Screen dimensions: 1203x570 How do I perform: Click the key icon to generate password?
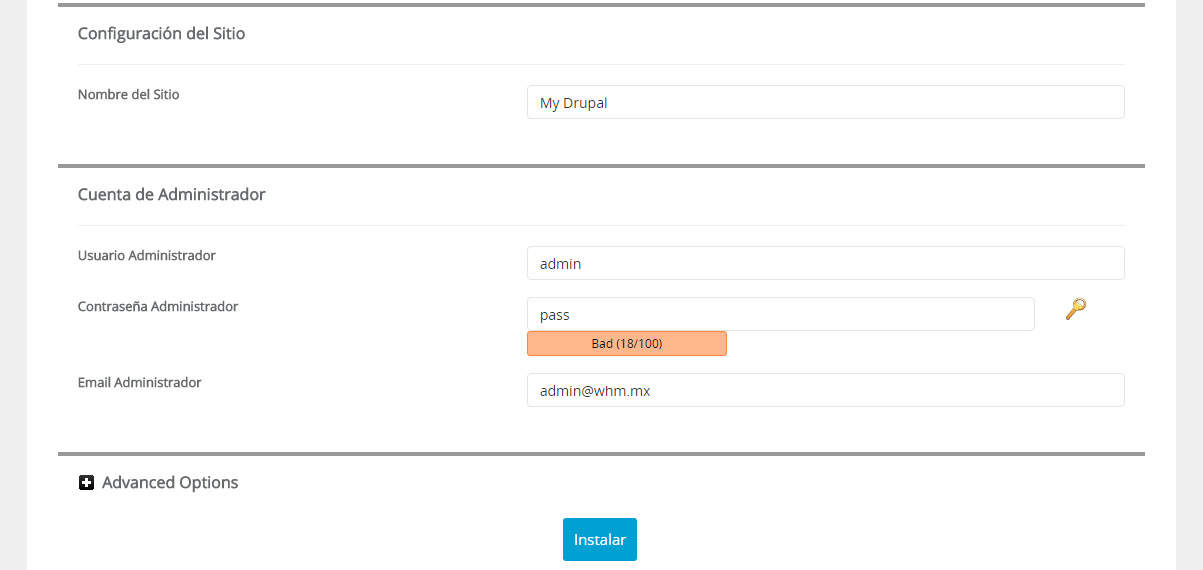[1075, 309]
